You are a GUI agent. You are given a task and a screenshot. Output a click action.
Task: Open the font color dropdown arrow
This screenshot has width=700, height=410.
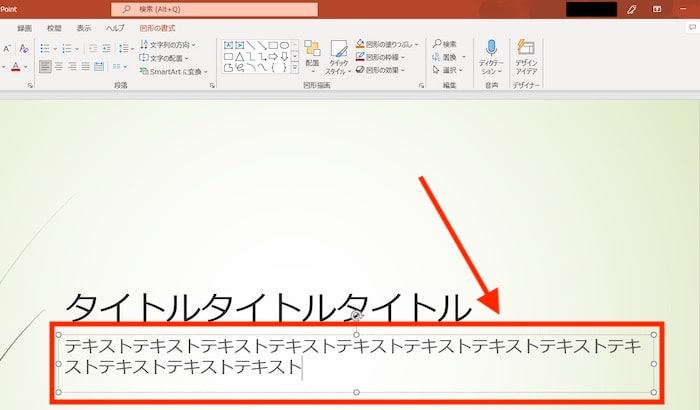(25, 67)
